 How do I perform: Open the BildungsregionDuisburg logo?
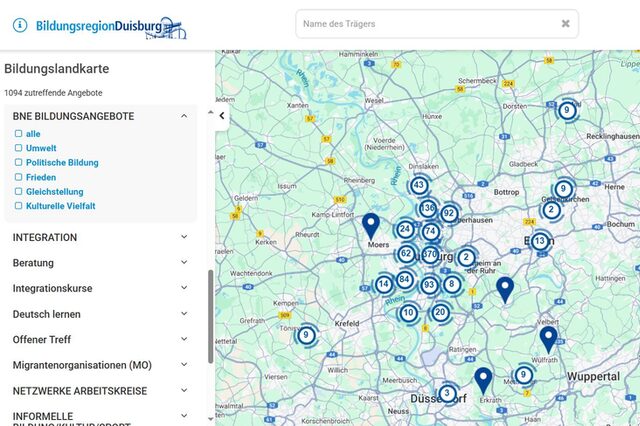point(111,28)
